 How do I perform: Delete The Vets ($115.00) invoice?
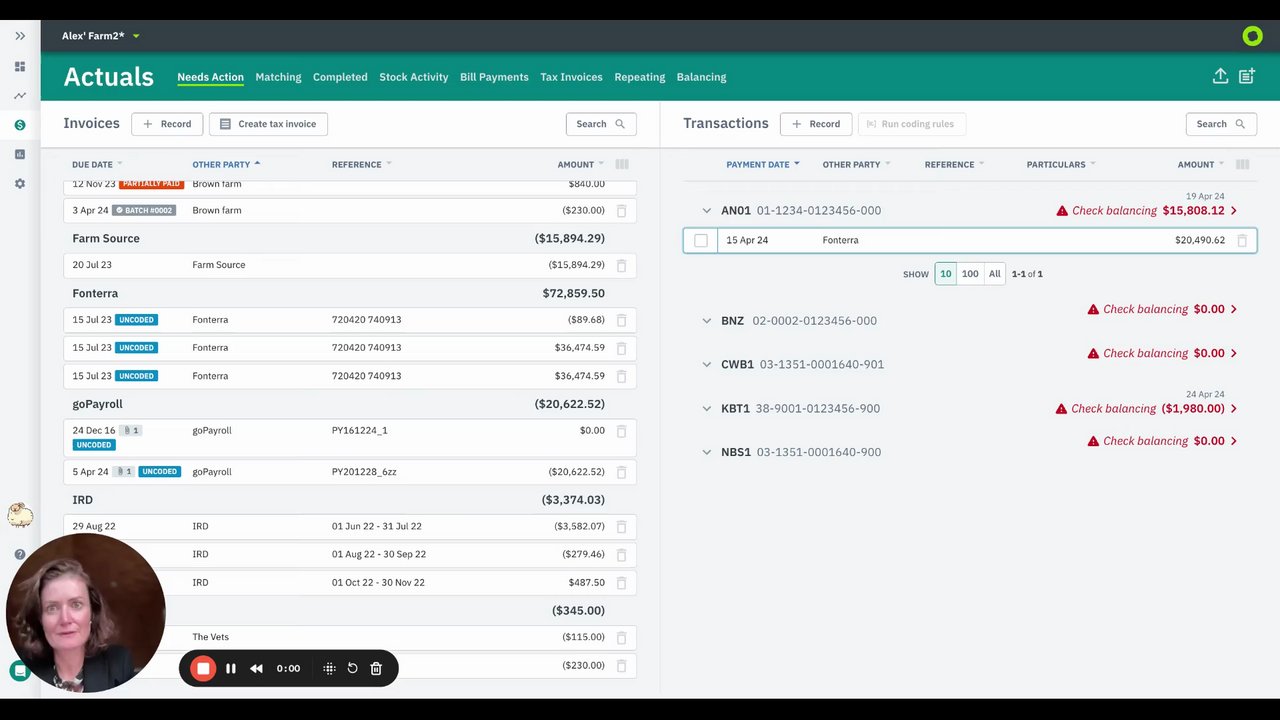coord(621,637)
